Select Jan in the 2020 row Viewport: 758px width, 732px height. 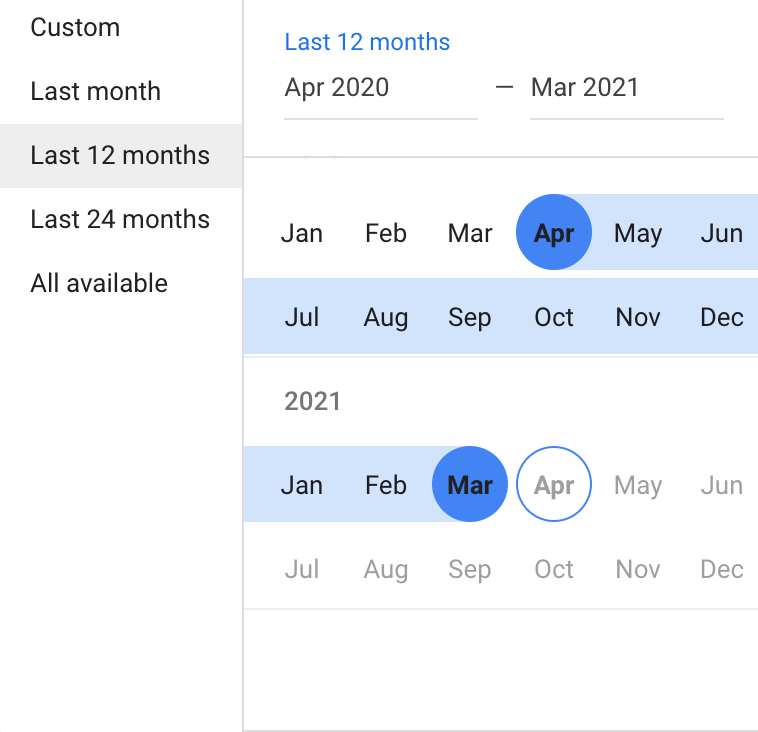coord(301,233)
